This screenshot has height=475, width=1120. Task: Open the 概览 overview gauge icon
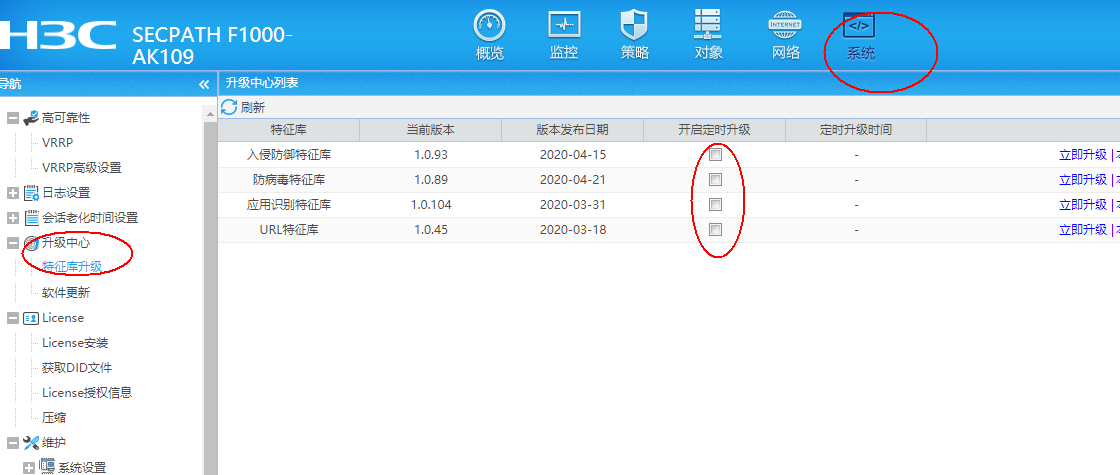489,26
